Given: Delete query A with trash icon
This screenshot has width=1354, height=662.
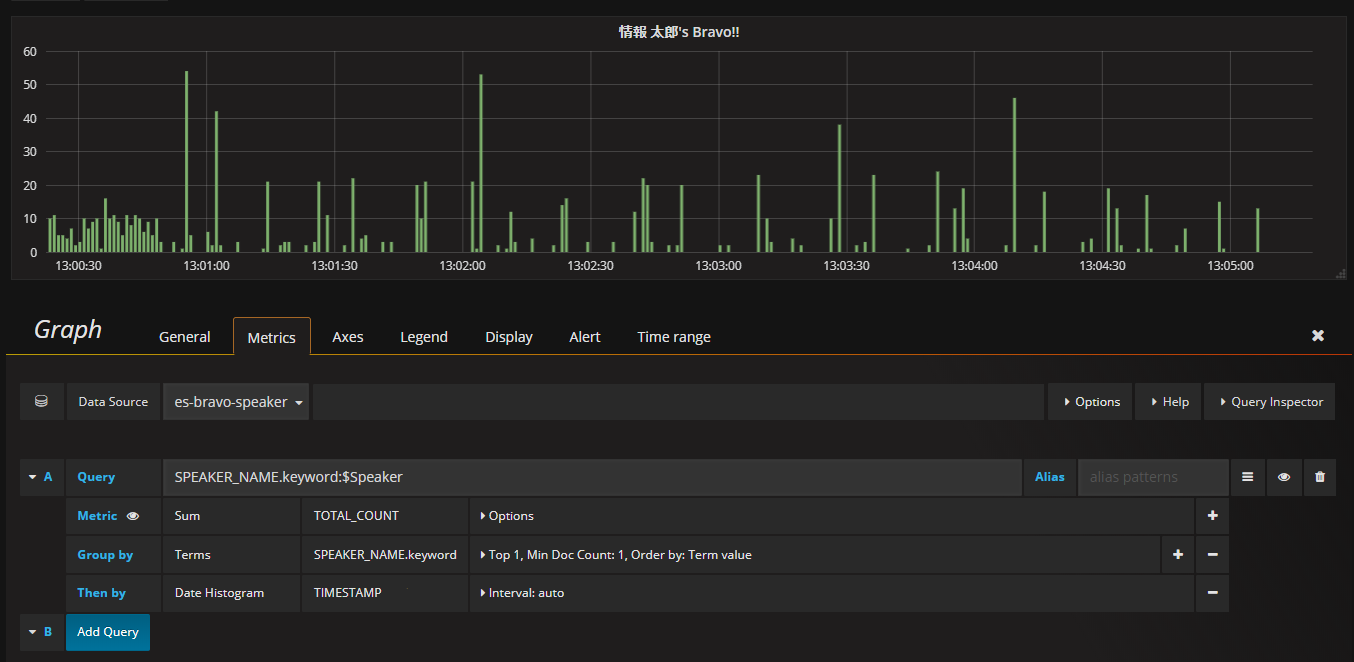Looking at the screenshot, I should click(1319, 477).
